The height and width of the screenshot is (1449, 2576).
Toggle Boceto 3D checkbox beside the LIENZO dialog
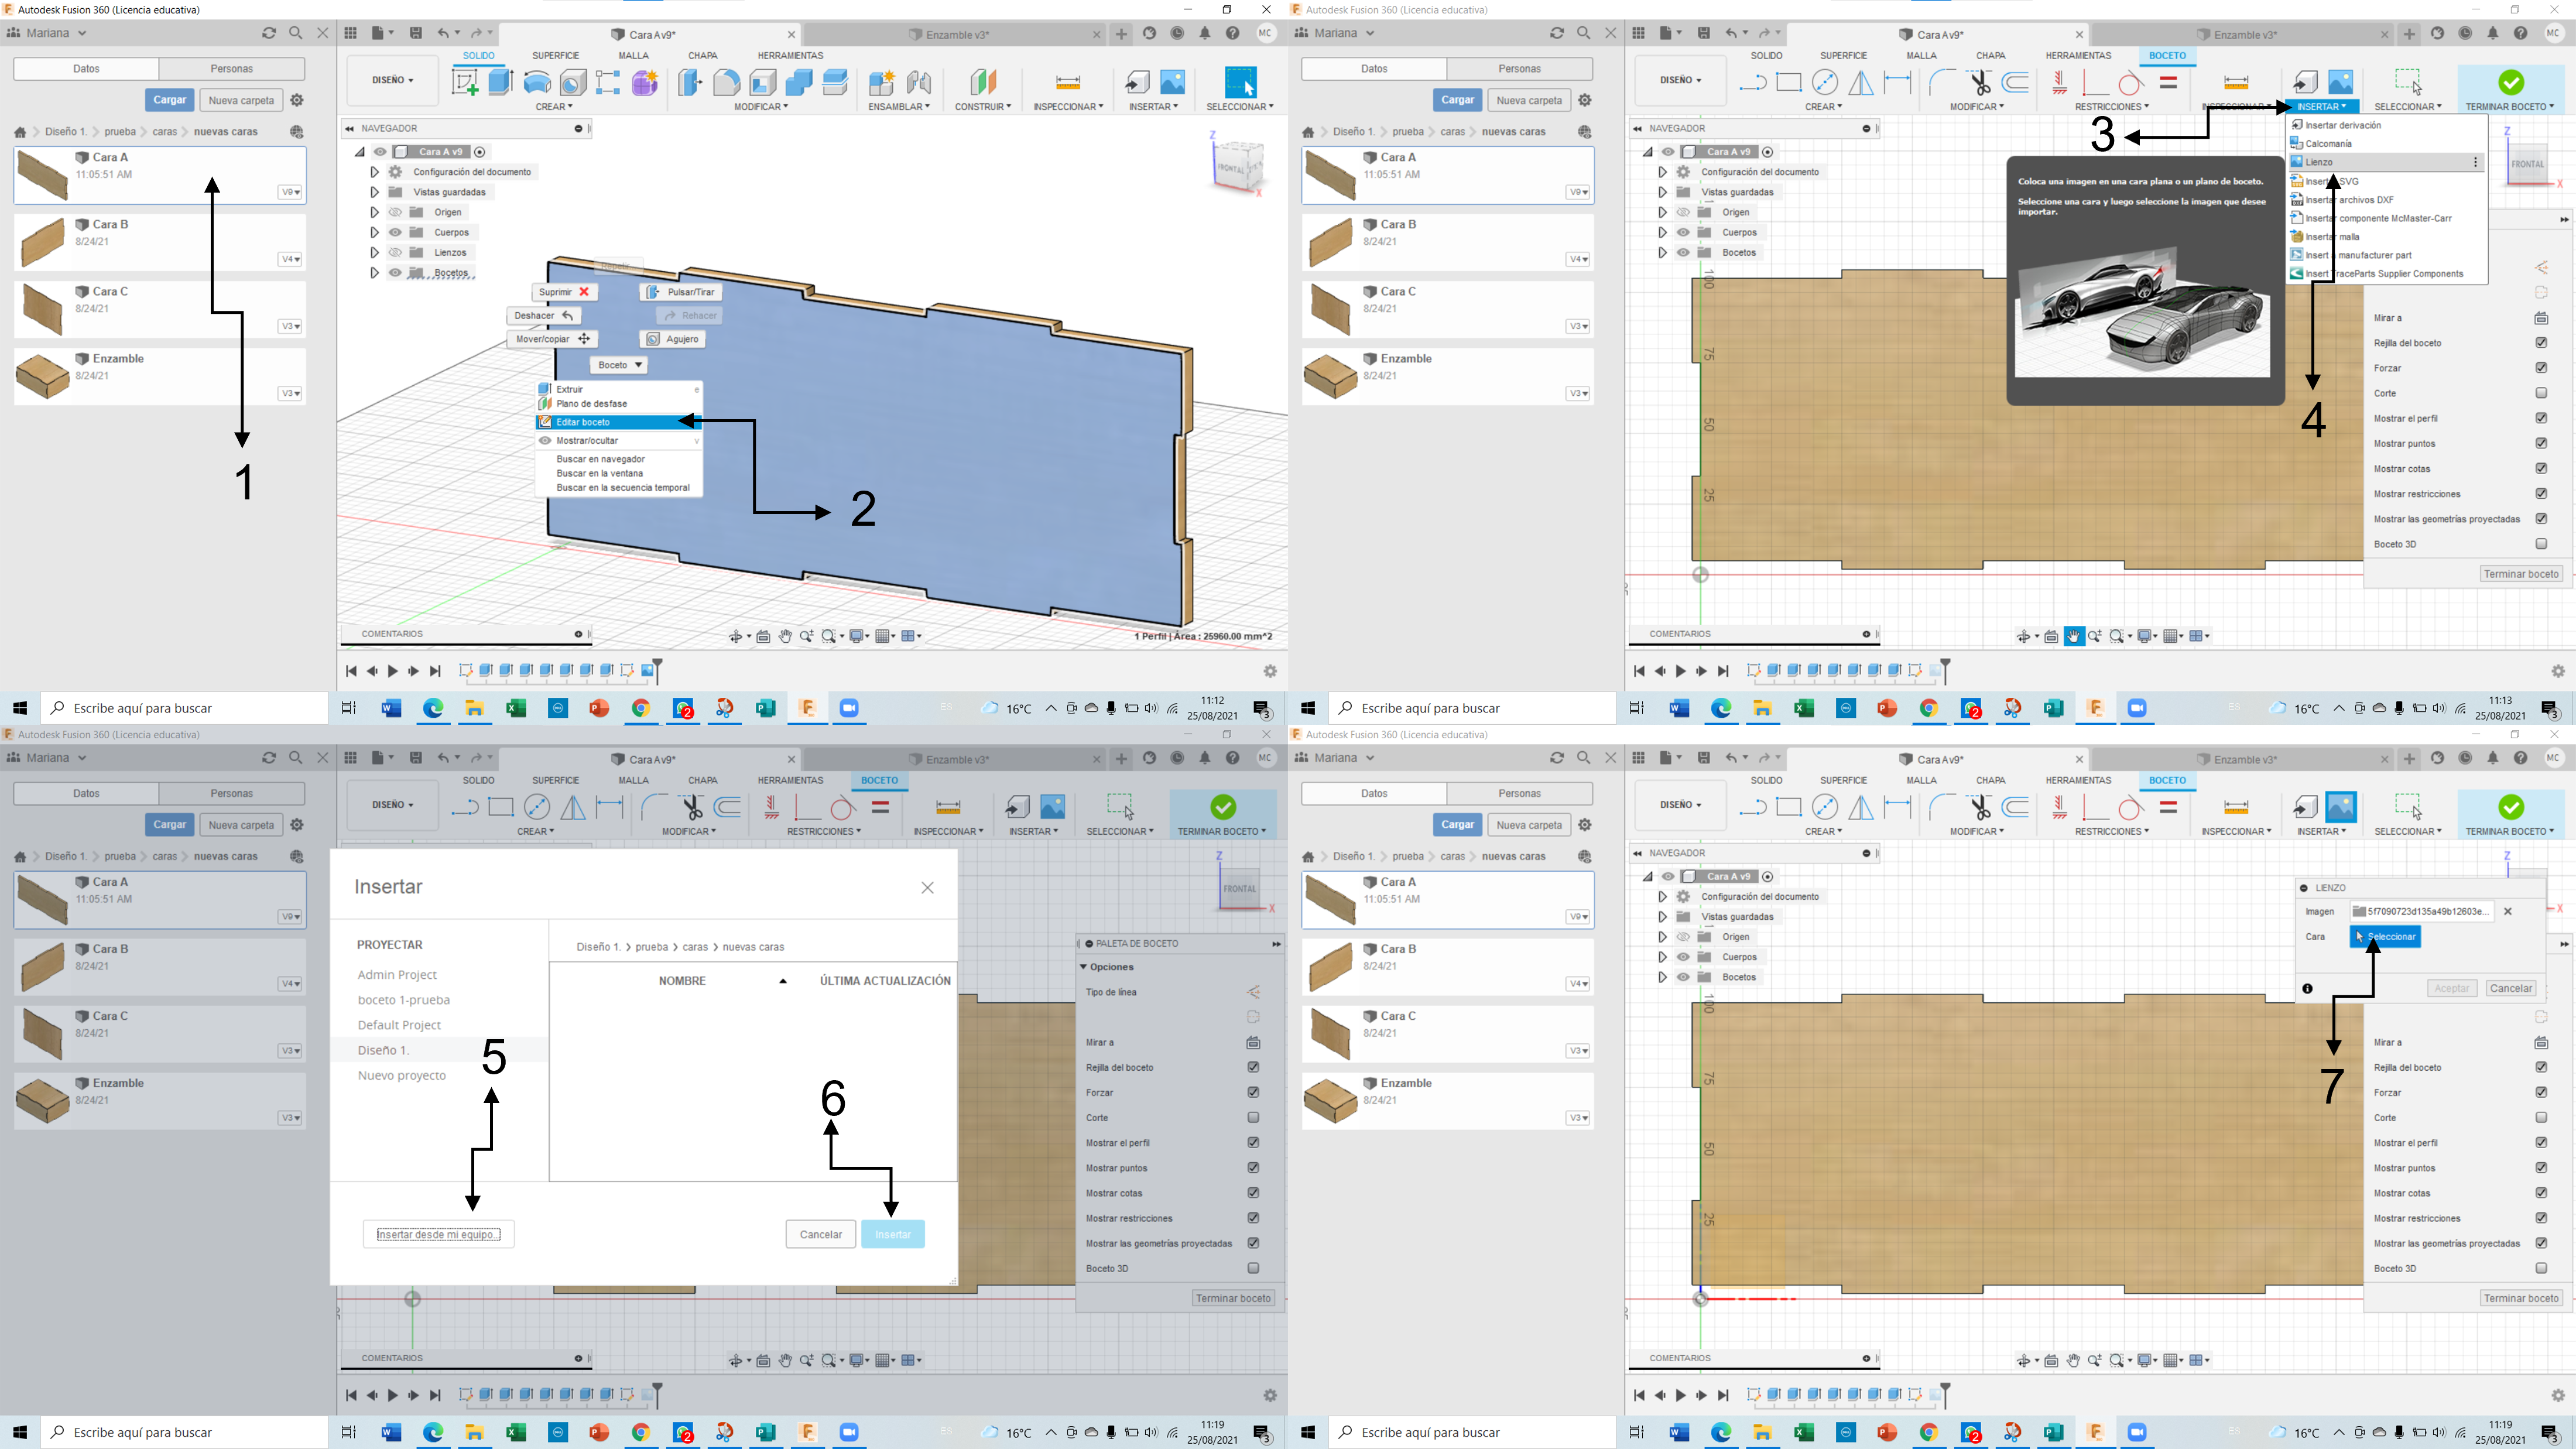click(x=2540, y=1268)
